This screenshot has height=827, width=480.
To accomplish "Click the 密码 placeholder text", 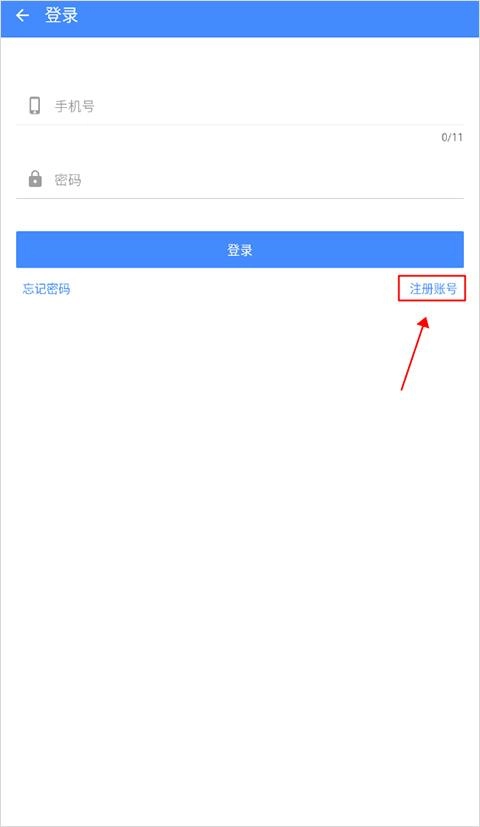I will coord(68,180).
